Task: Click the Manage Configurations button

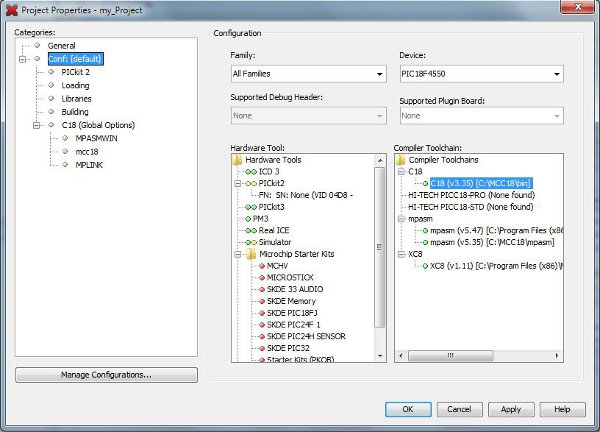Action: pyautogui.click(x=106, y=375)
